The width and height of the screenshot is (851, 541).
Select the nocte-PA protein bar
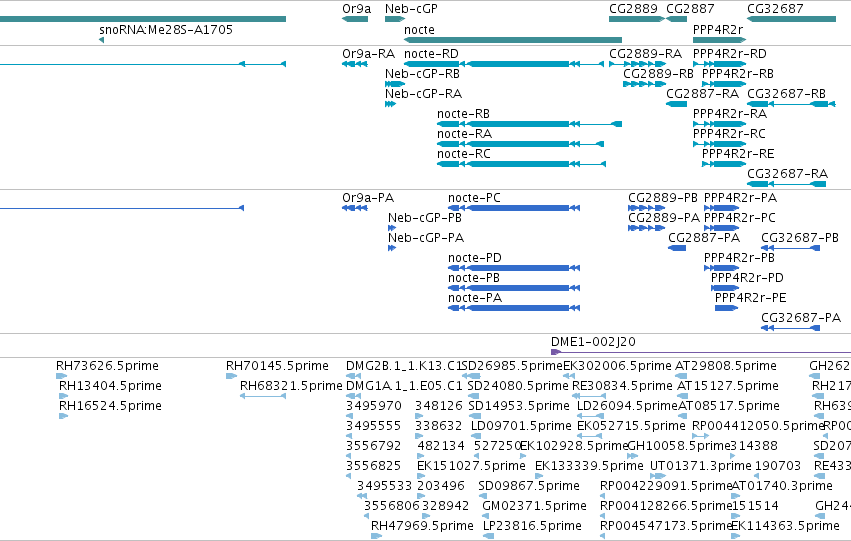pyautogui.click(x=514, y=308)
